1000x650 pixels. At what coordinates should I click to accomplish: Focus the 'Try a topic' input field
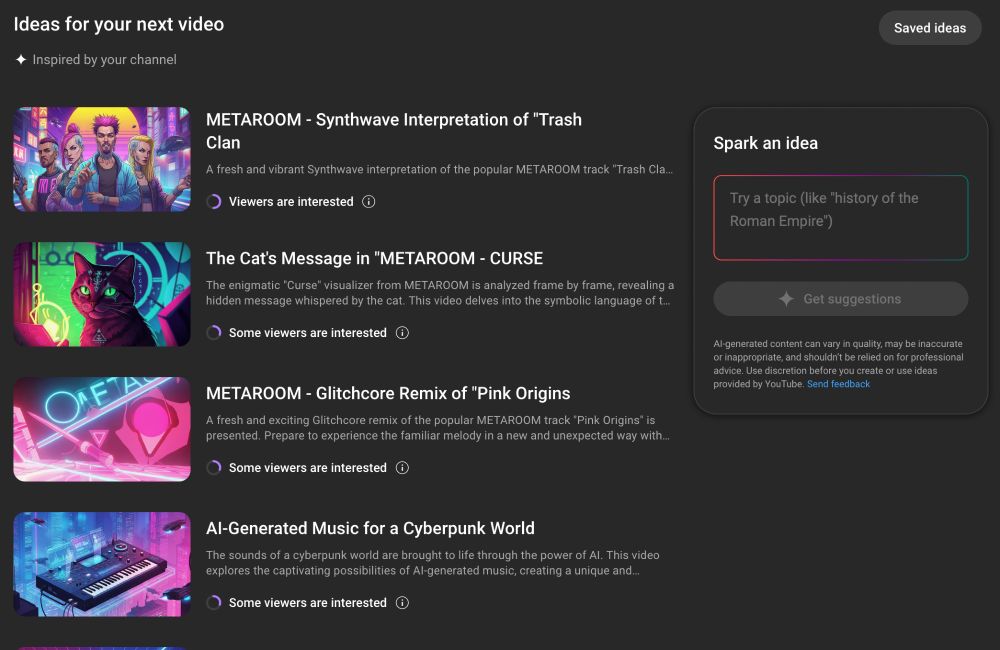(841, 218)
